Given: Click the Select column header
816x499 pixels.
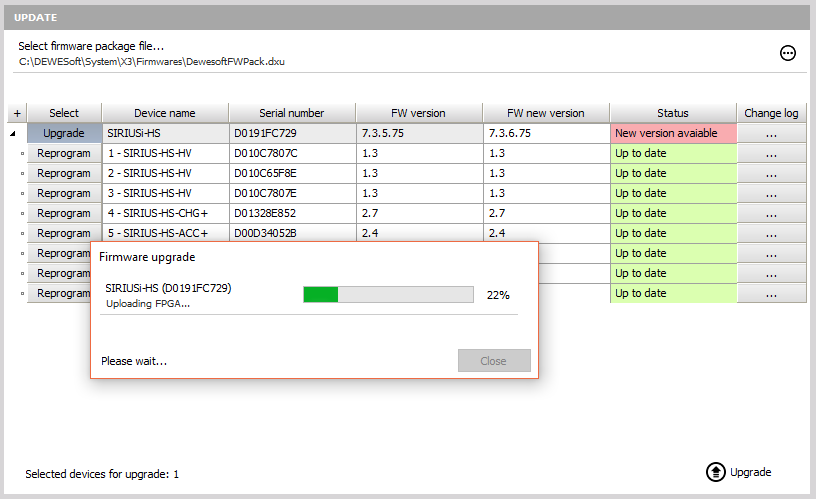Looking at the screenshot, I should pos(64,113).
